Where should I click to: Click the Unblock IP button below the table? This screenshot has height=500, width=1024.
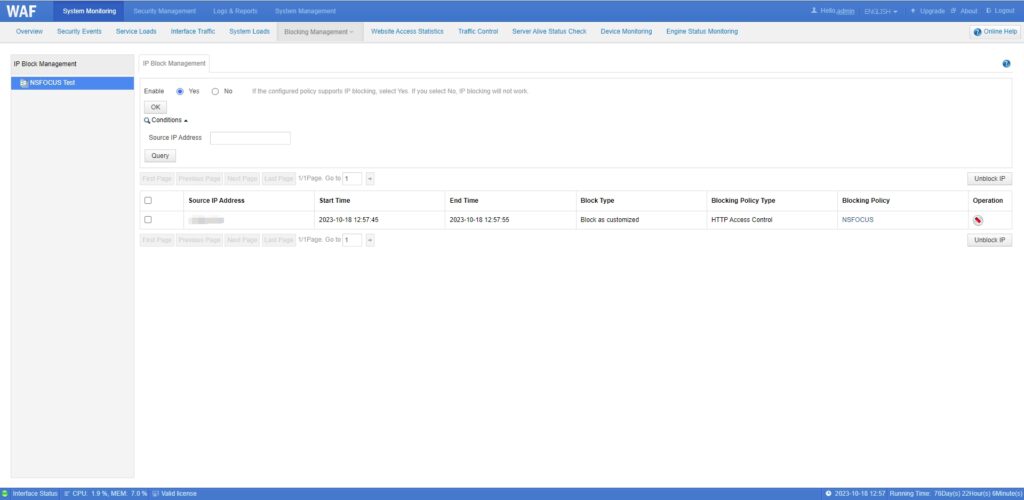click(x=989, y=240)
